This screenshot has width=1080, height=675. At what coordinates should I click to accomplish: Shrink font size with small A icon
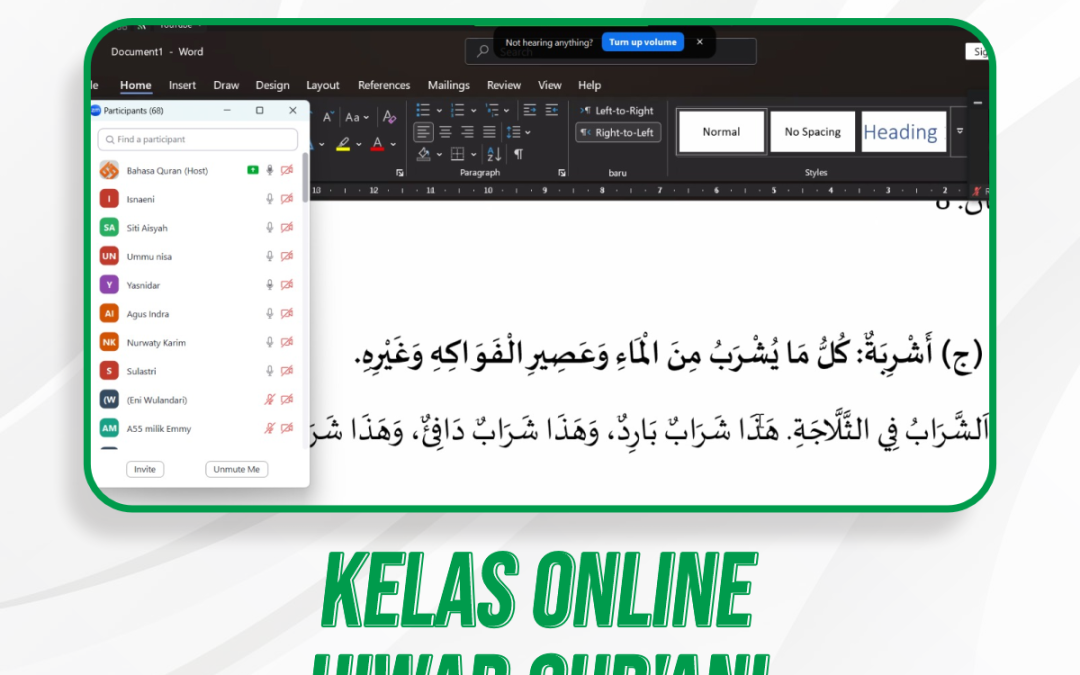(328, 116)
